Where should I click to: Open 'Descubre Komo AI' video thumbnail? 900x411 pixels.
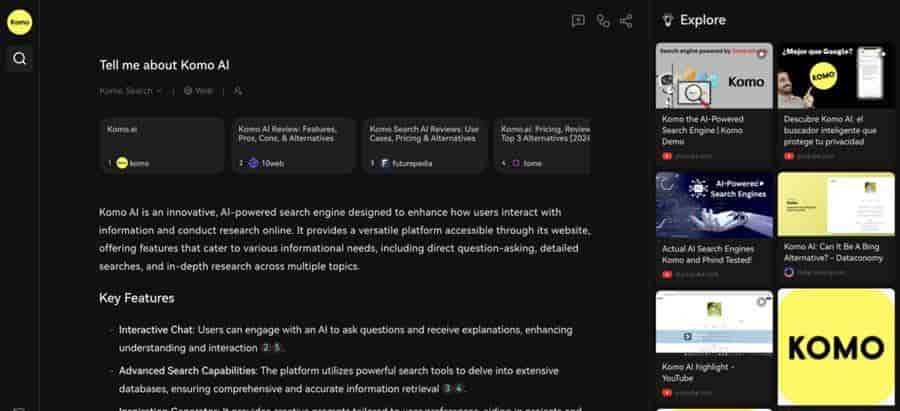(836, 76)
